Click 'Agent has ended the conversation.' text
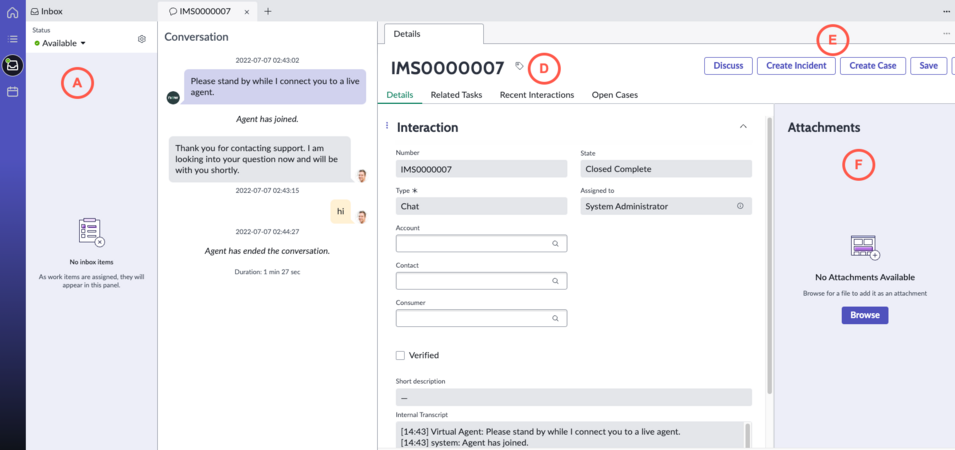 pos(267,251)
